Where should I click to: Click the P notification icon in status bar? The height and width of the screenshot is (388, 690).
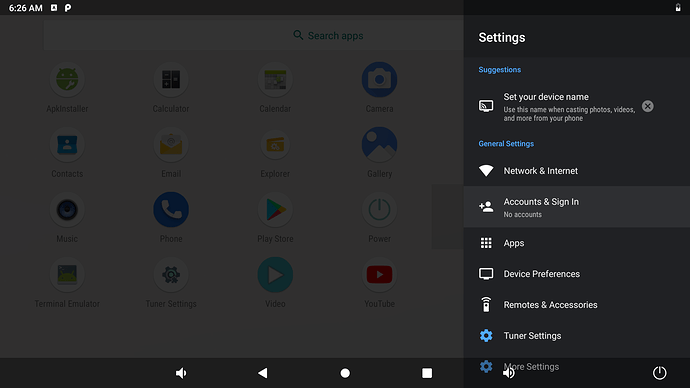(68, 8)
